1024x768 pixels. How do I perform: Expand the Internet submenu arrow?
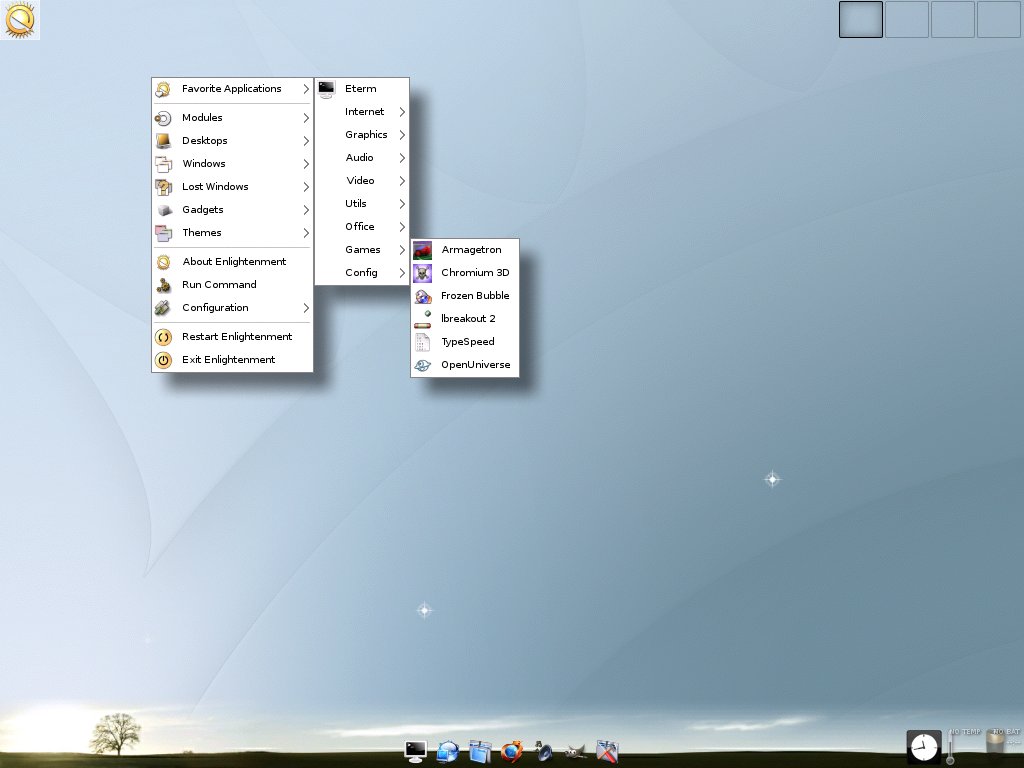coord(402,112)
